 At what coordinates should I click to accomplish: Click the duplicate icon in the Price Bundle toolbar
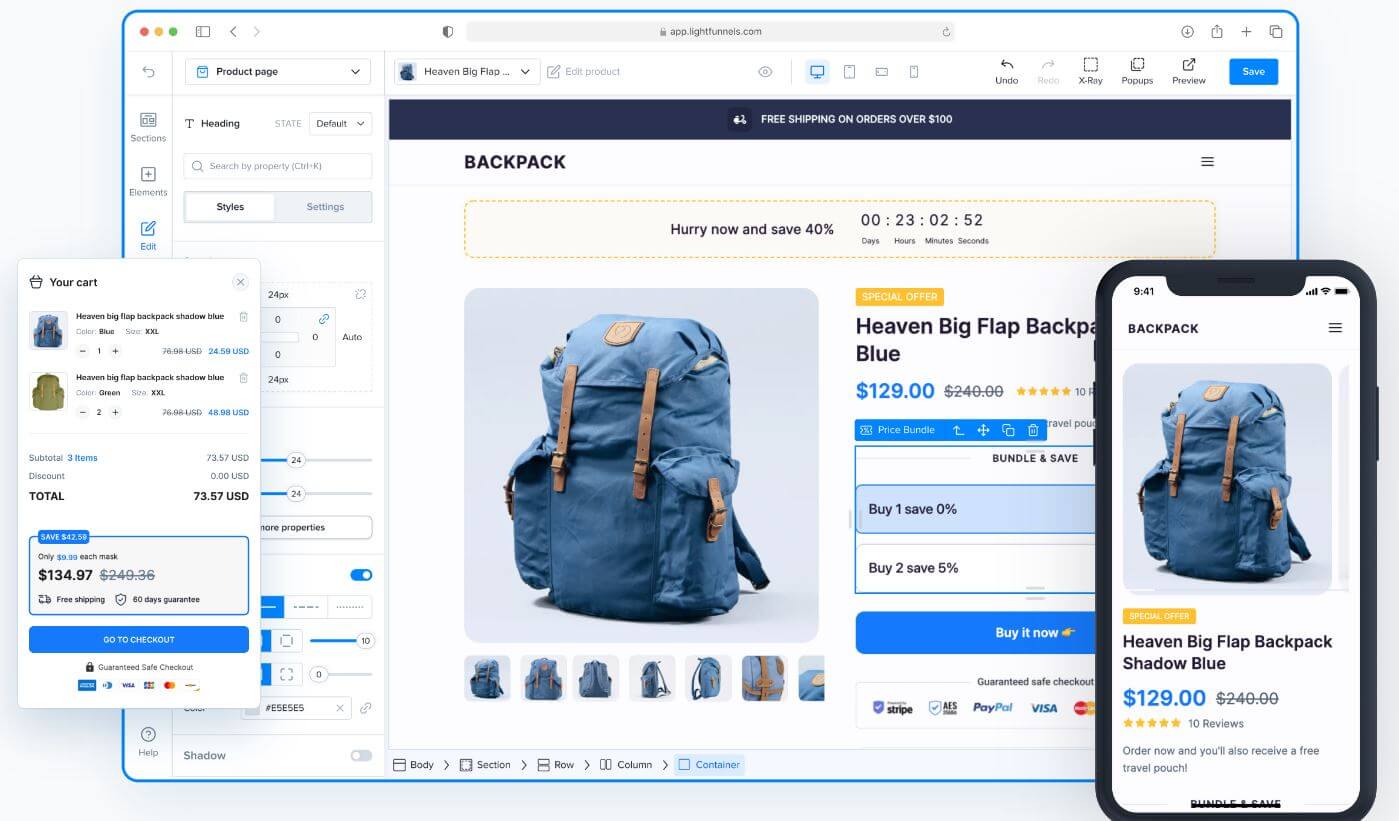point(1008,430)
